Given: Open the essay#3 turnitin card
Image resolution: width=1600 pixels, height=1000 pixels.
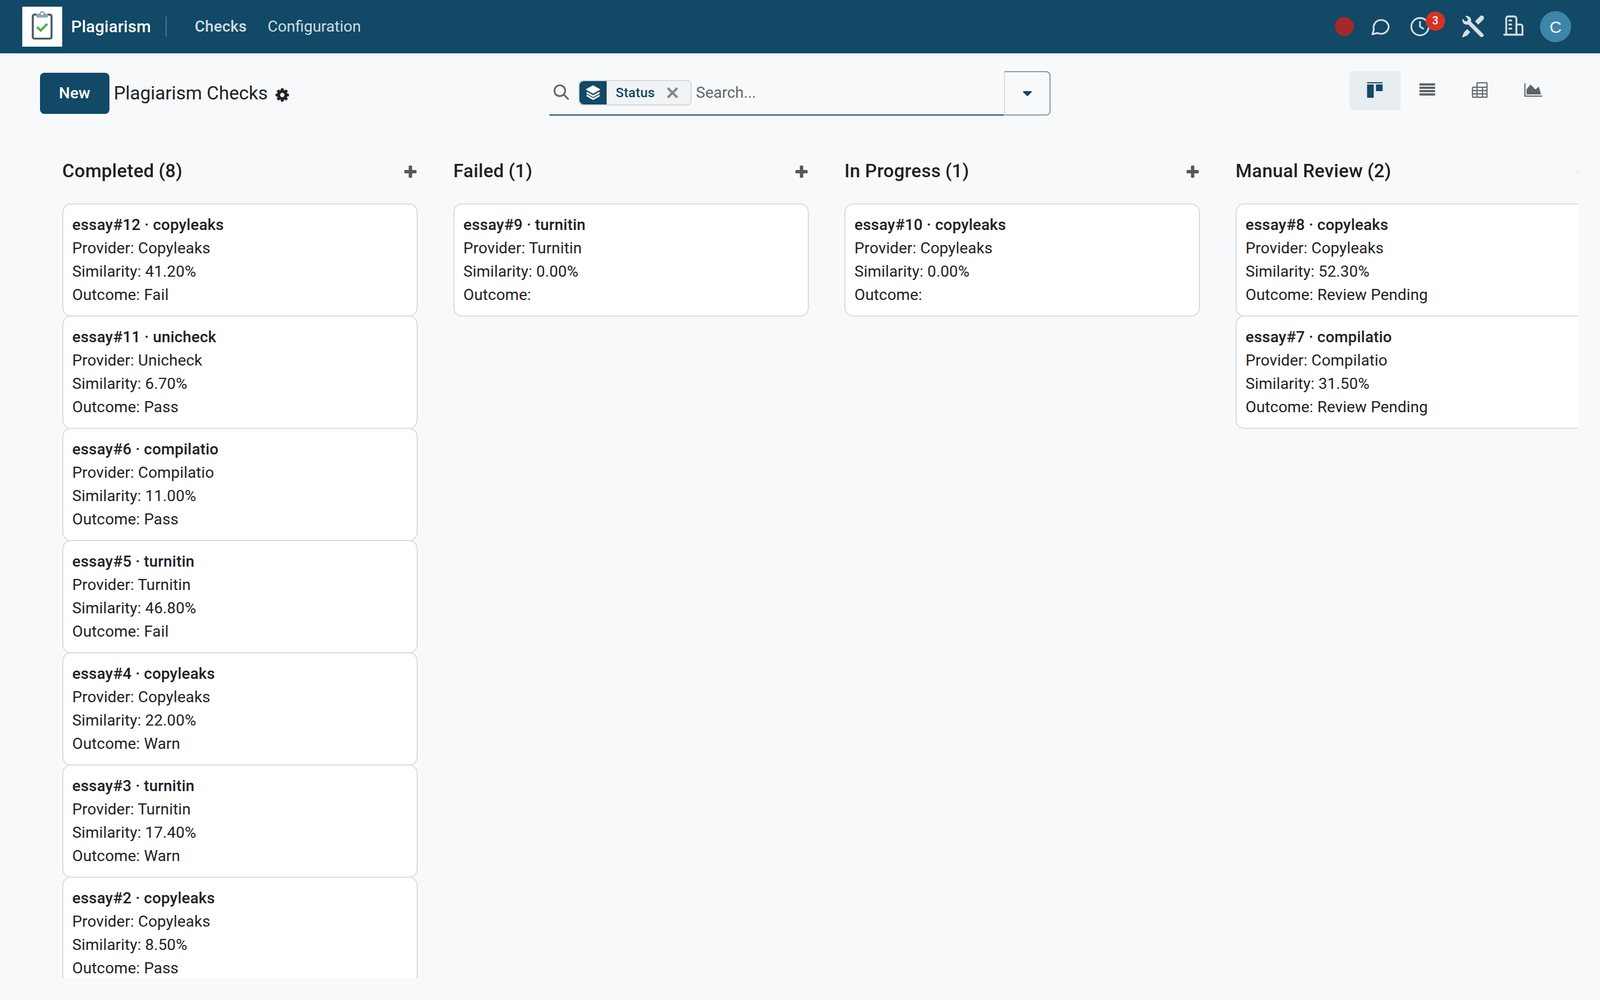Looking at the screenshot, I should [240, 820].
